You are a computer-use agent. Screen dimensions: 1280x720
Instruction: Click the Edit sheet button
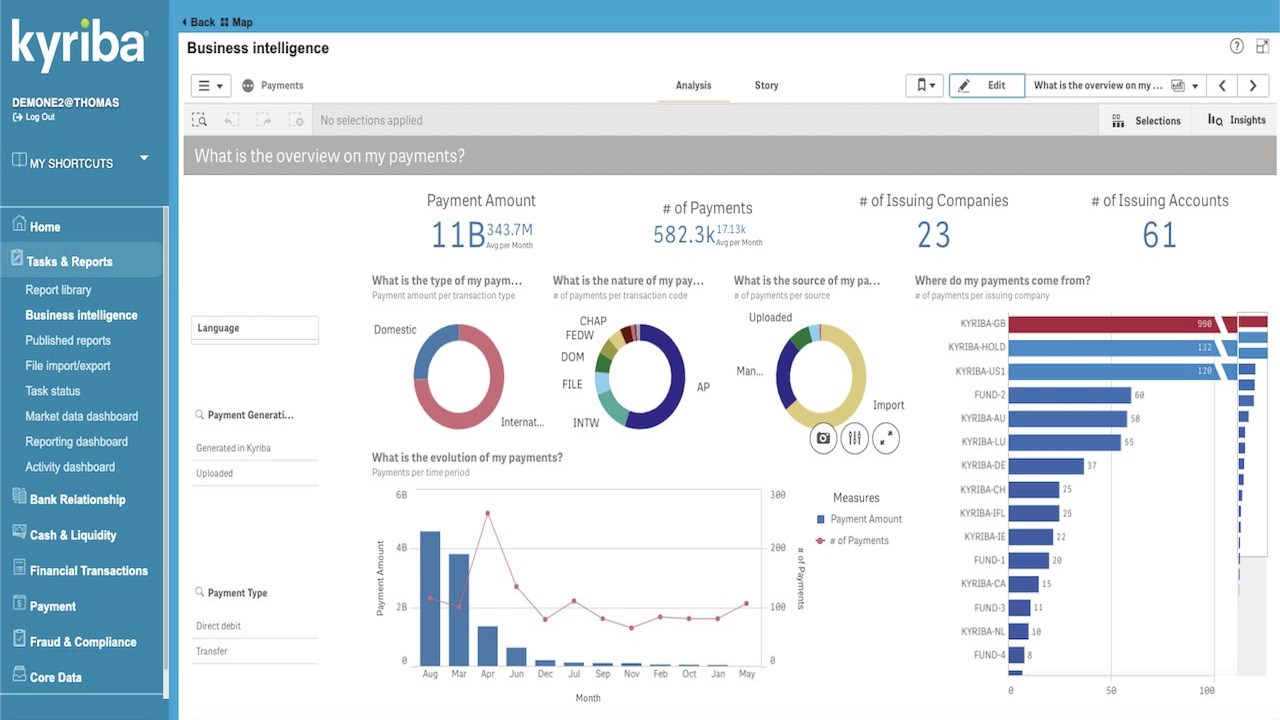(987, 86)
